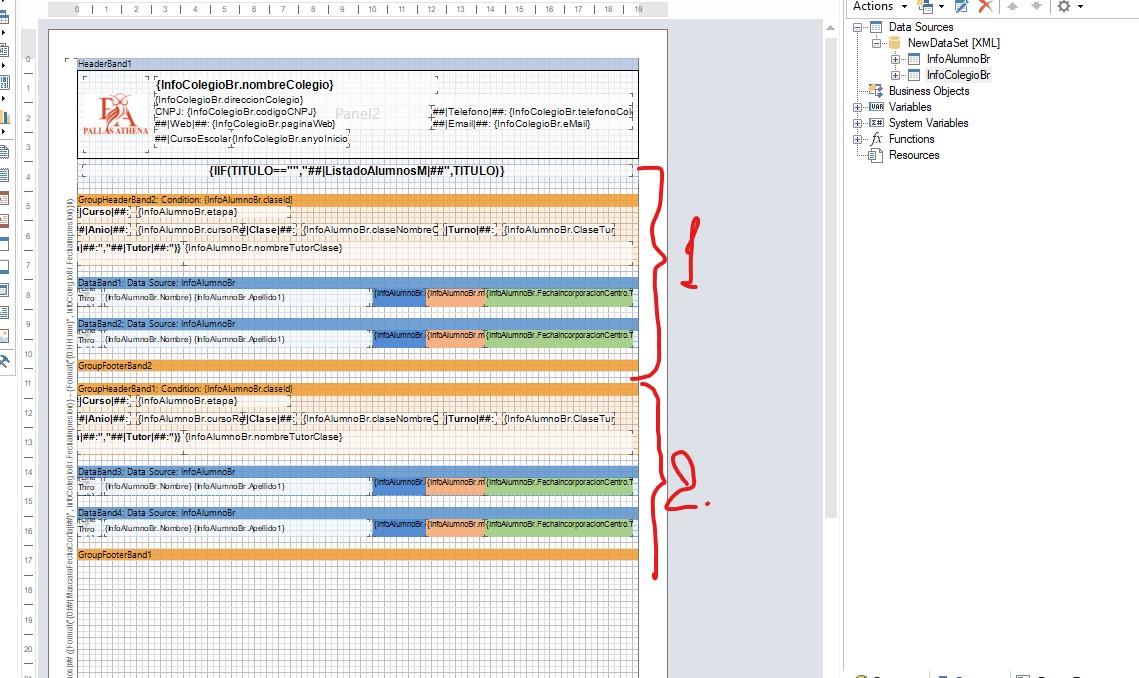Click the VAR Variables icon

pos(876,107)
